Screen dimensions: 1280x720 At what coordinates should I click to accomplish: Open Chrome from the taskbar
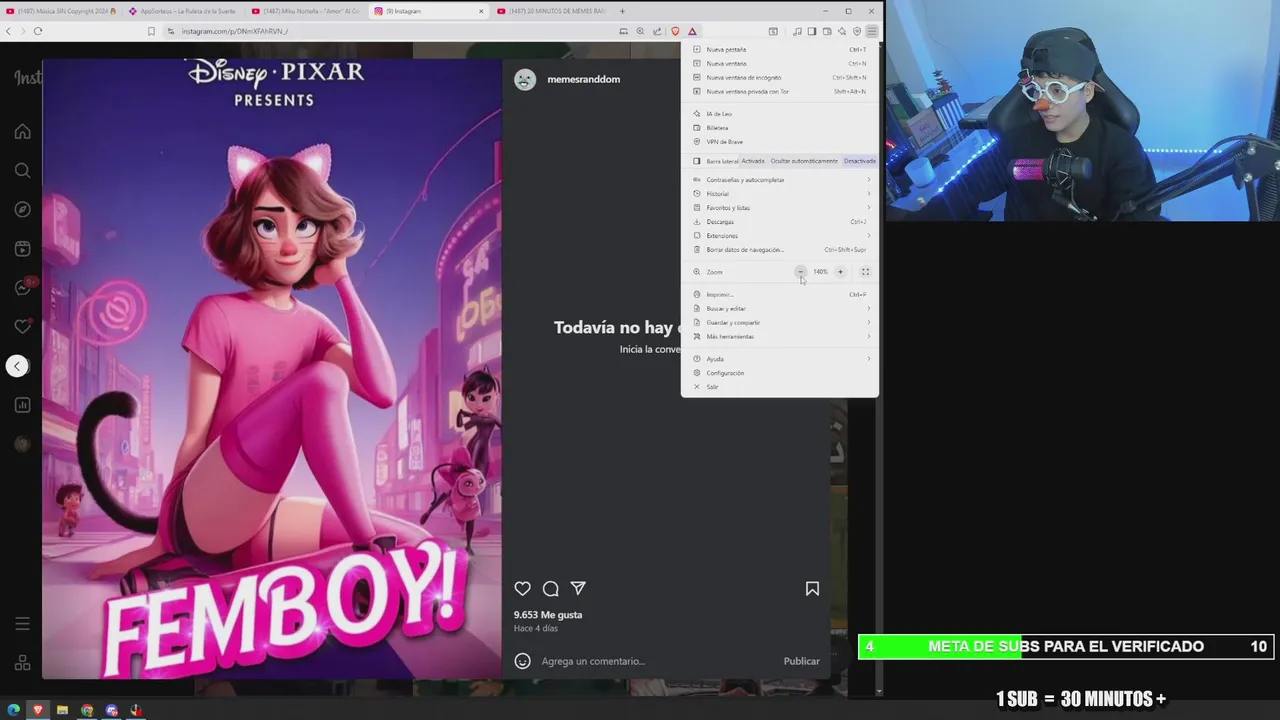[87, 710]
